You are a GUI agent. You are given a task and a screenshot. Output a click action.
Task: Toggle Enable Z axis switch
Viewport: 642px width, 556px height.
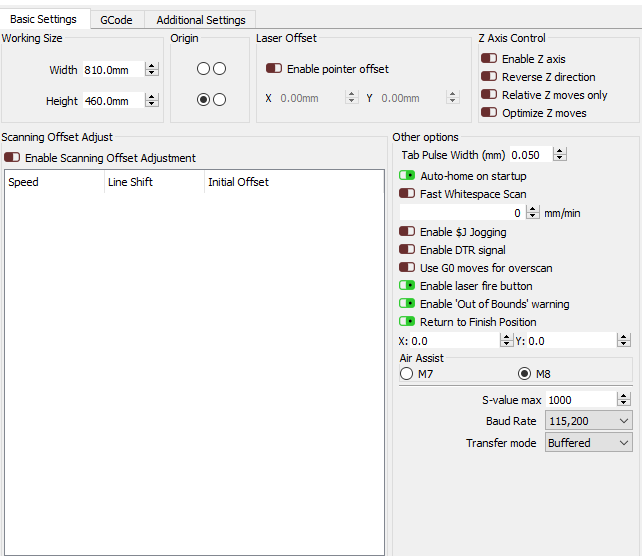pyautogui.click(x=489, y=59)
